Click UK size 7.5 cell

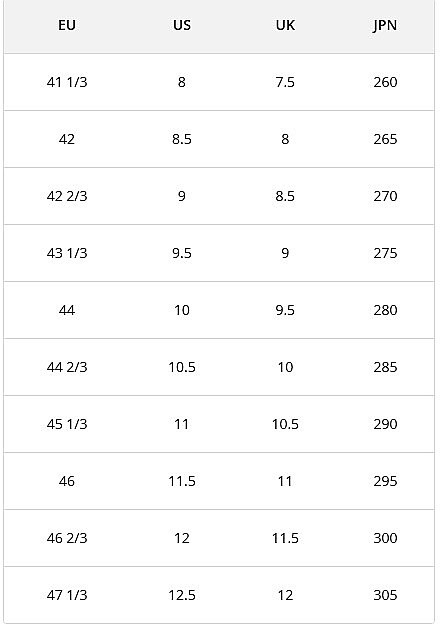(285, 82)
